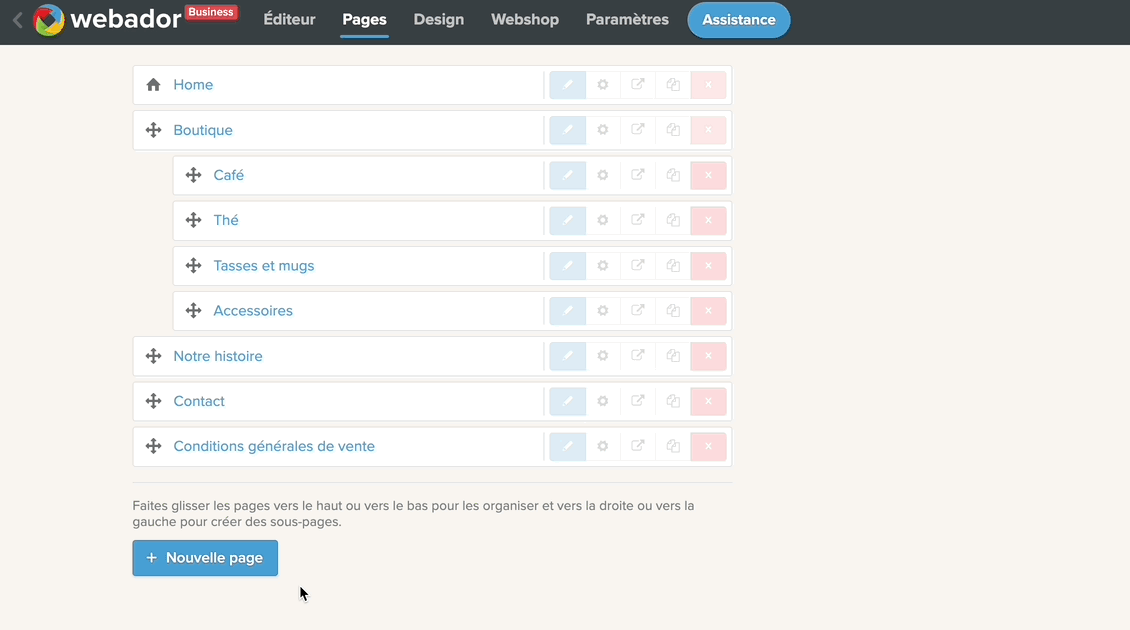Screen dimensions: 1130x630
Task: Delete the Contact page
Action: [x=708, y=401]
